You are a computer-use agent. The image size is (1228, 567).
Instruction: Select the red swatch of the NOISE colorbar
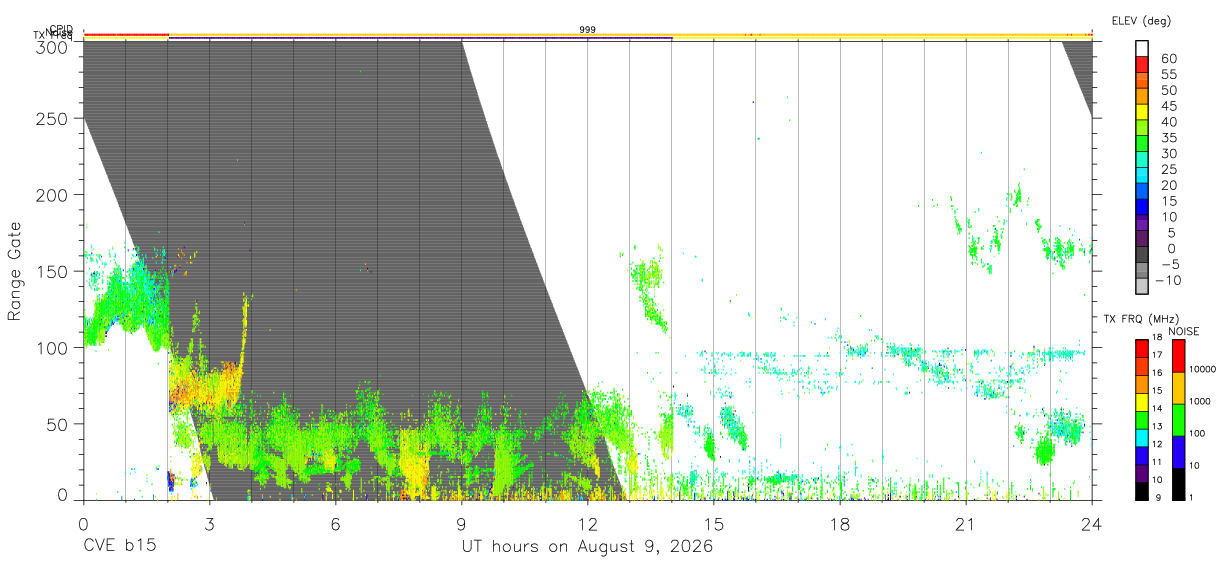(x=1178, y=355)
